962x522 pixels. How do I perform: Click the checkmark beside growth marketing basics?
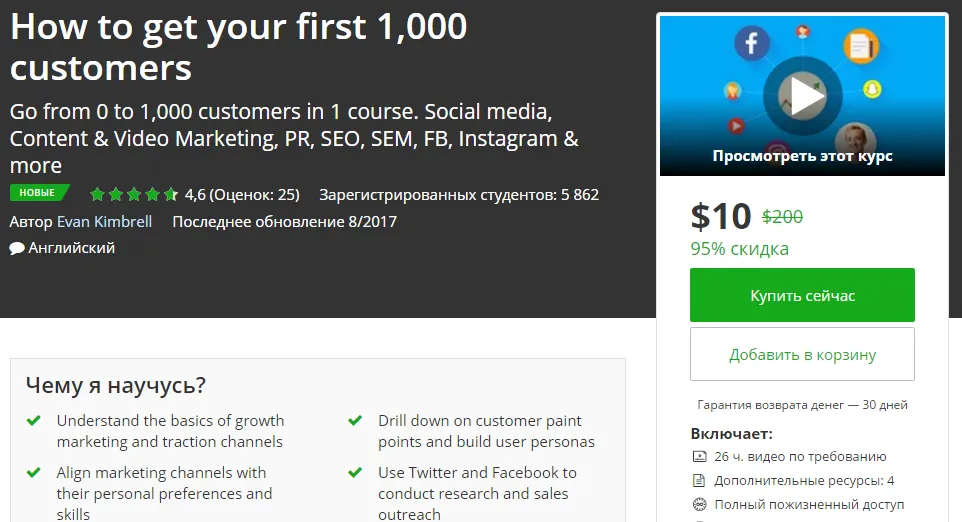tap(34, 421)
